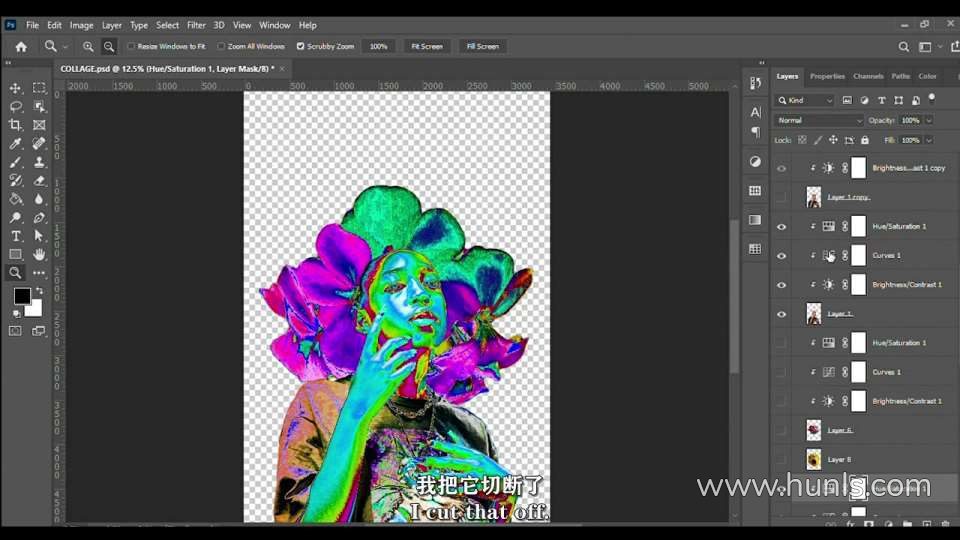Select the Paint Bucket tool

click(15, 199)
